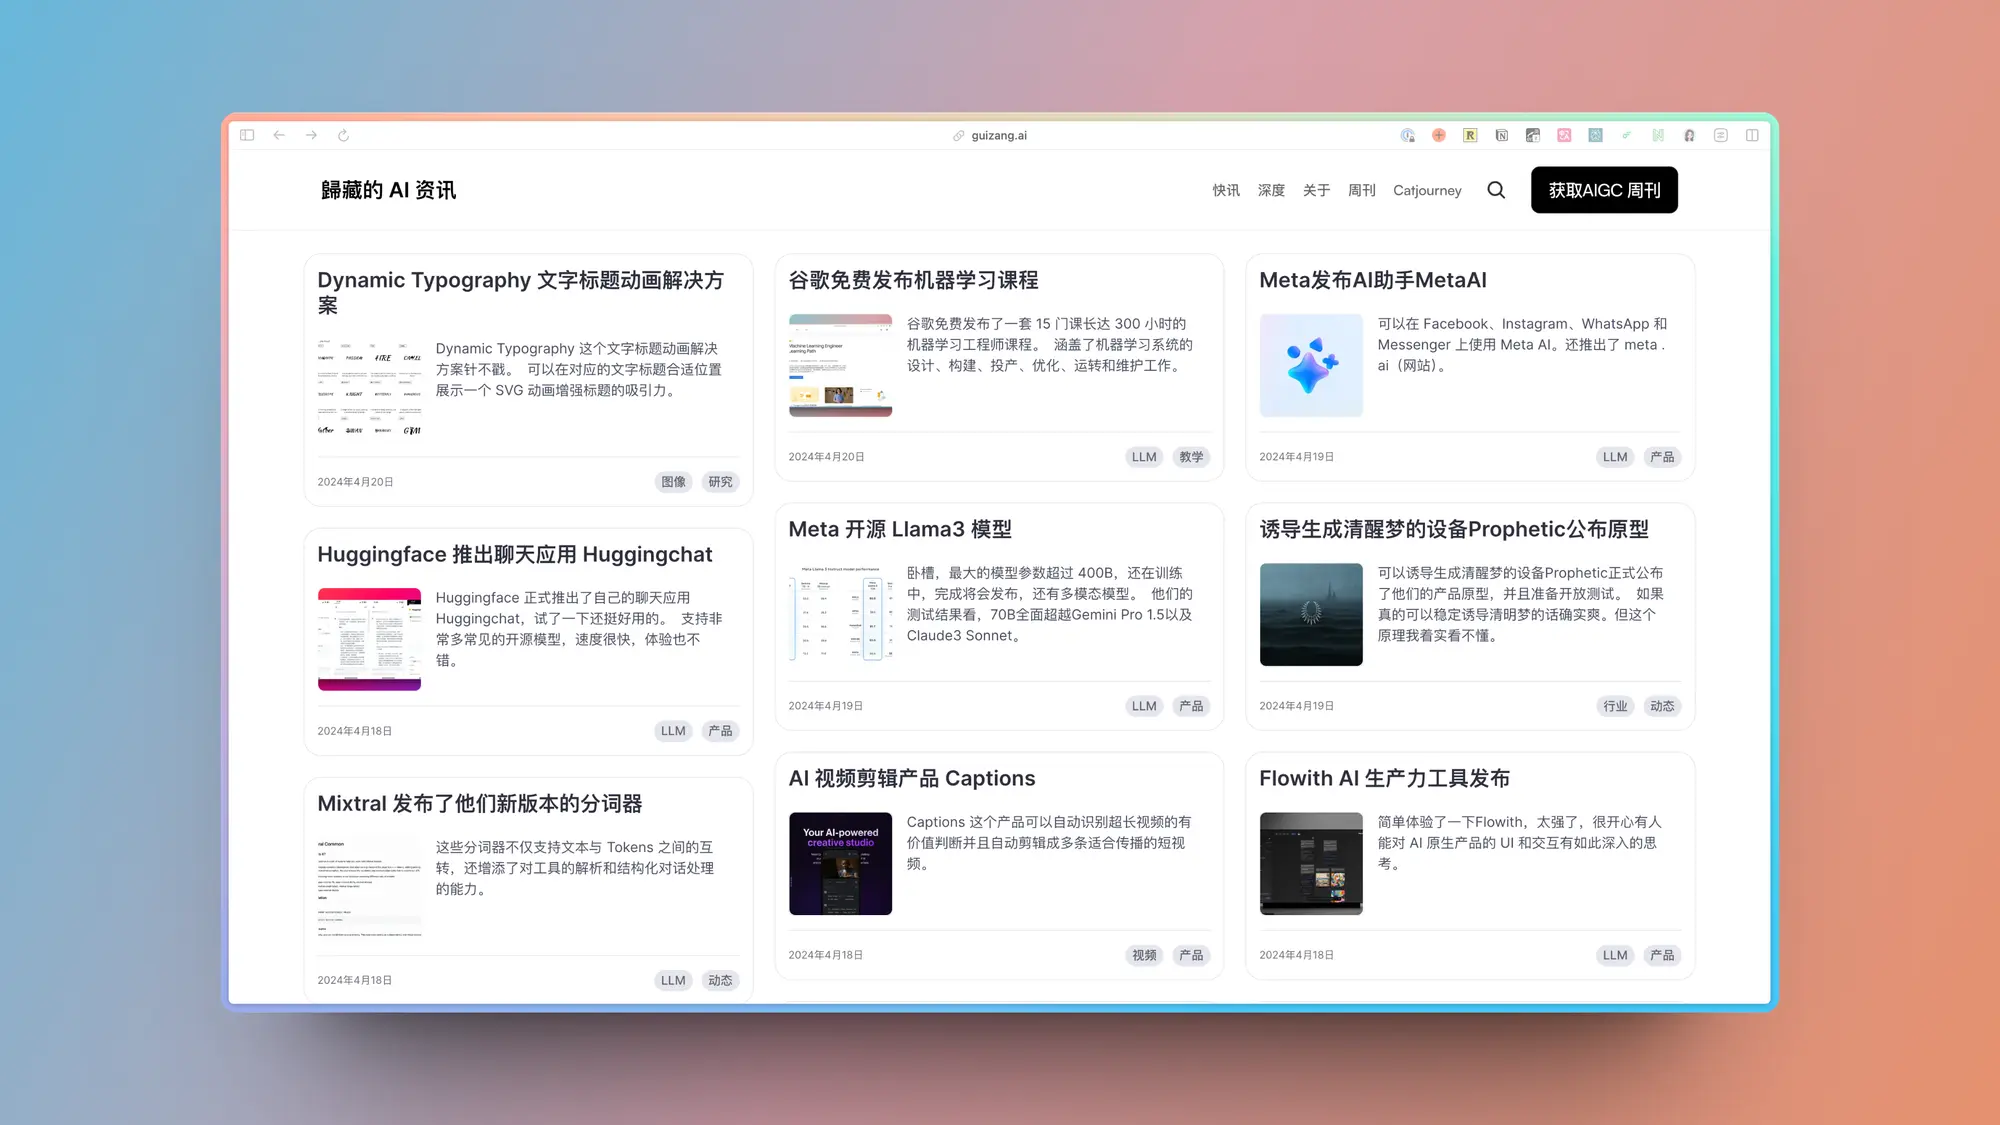Open the Catjourney nav item

tap(1427, 190)
